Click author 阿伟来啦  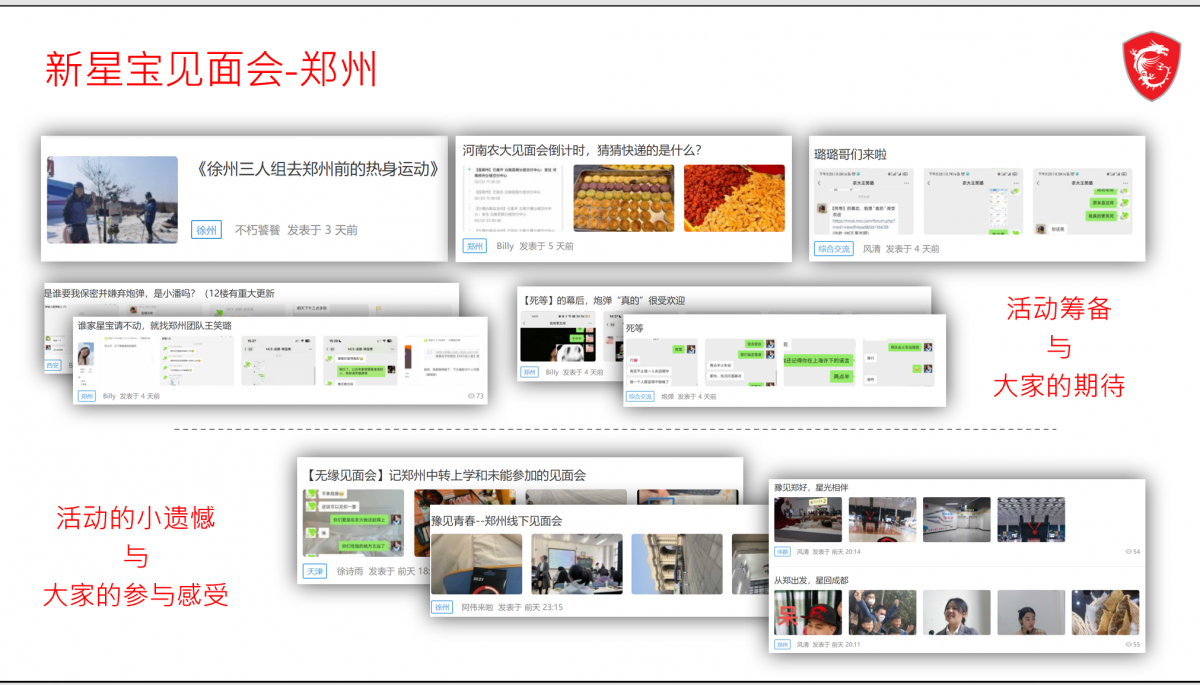pyautogui.click(x=476, y=607)
